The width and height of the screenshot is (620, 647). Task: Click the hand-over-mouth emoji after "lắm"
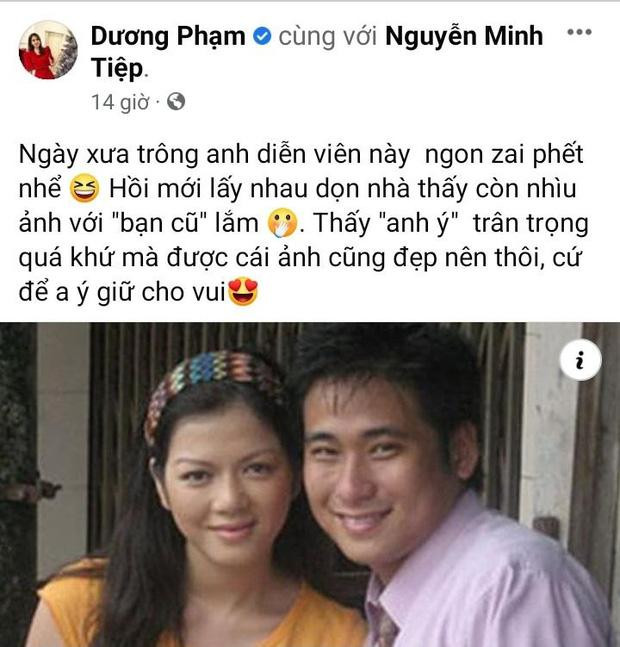[x=283, y=223]
